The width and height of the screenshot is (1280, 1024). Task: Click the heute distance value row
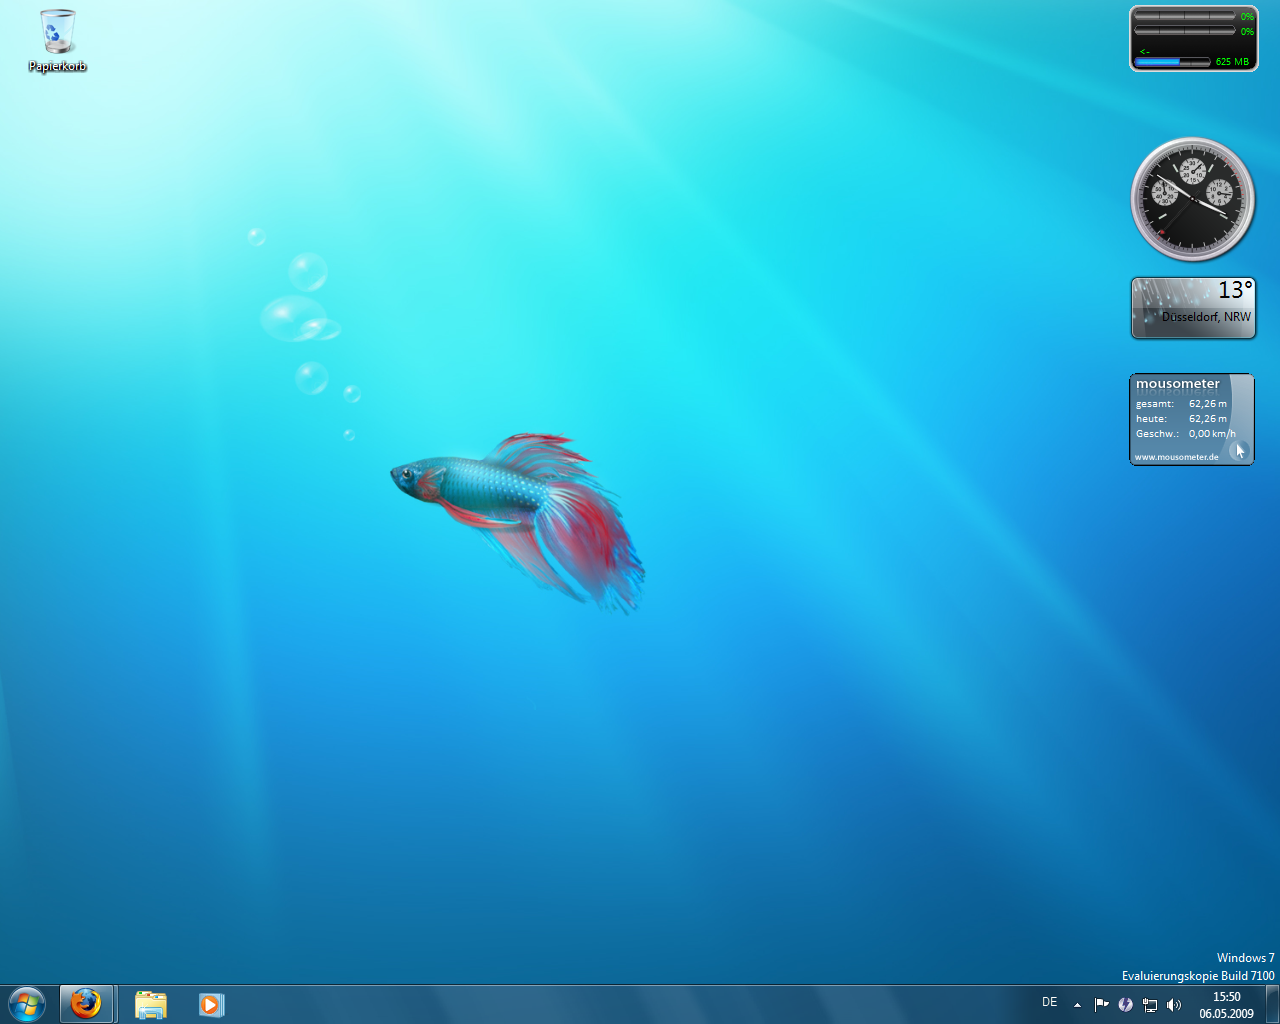1182,419
